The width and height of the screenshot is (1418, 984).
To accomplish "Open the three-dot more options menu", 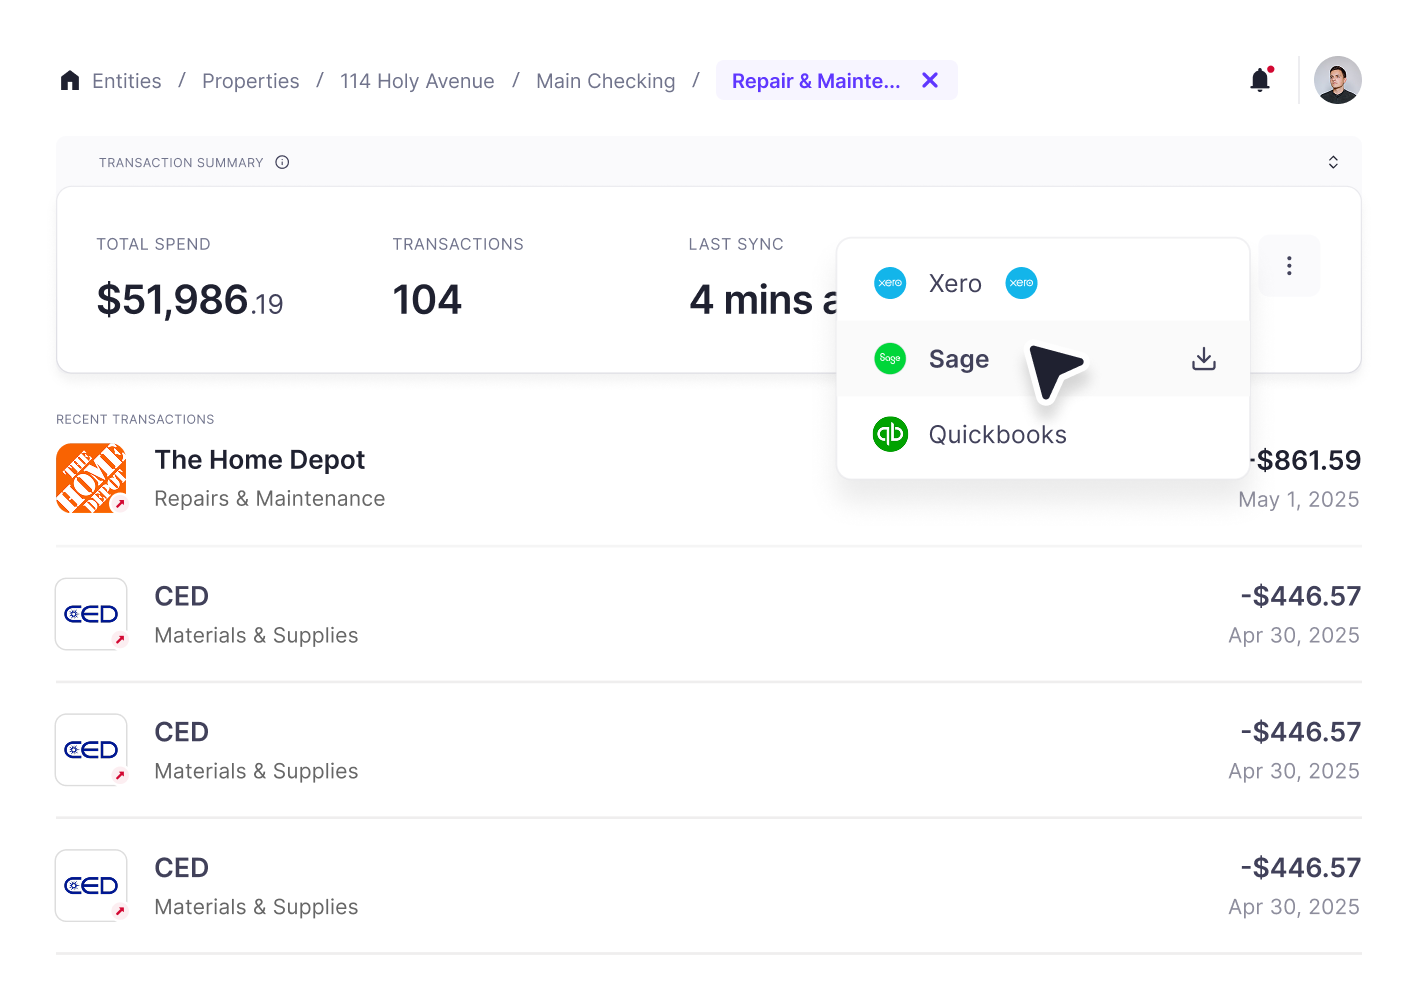I will click(x=1289, y=265).
